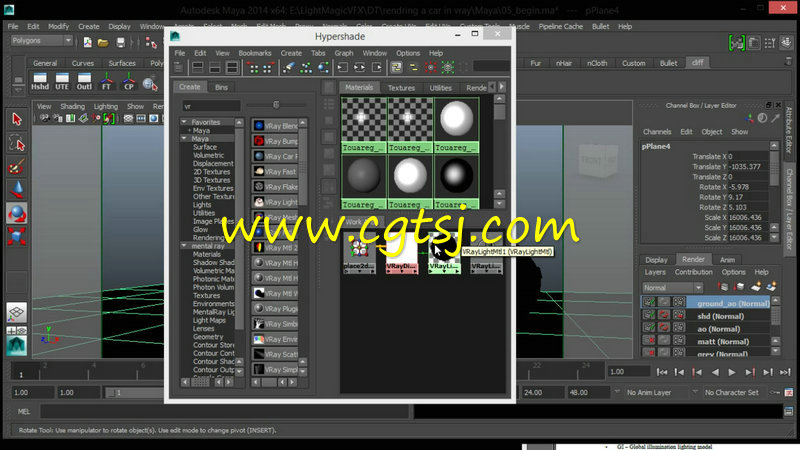Toggle the shd layer recycle icon
800x450 pixels.
[x=663, y=316]
